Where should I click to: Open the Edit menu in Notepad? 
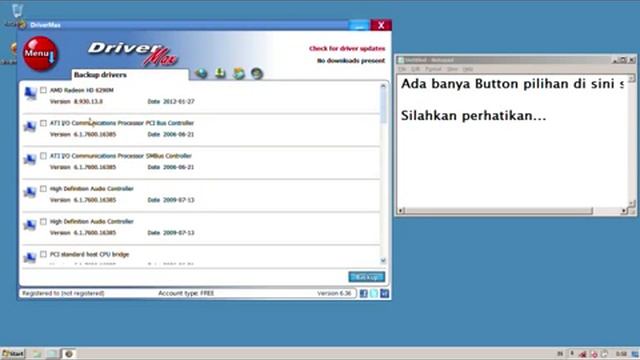[x=415, y=69]
